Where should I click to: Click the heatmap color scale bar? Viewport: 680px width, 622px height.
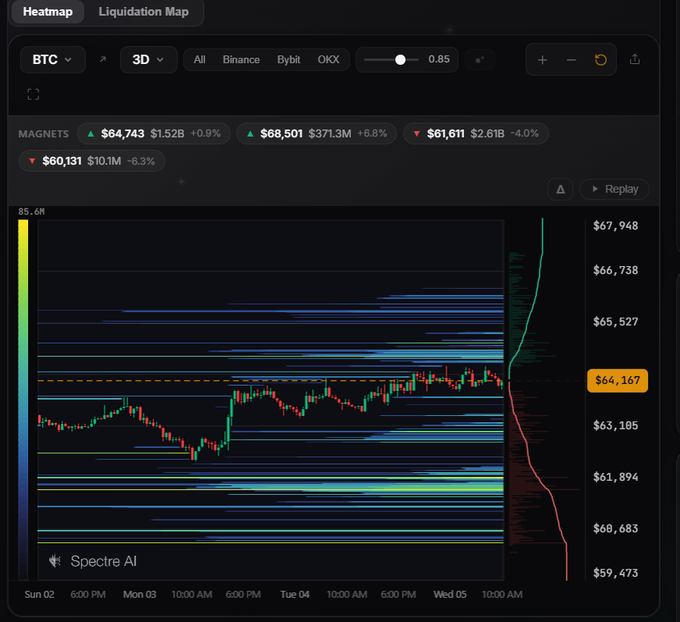click(23, 399)
